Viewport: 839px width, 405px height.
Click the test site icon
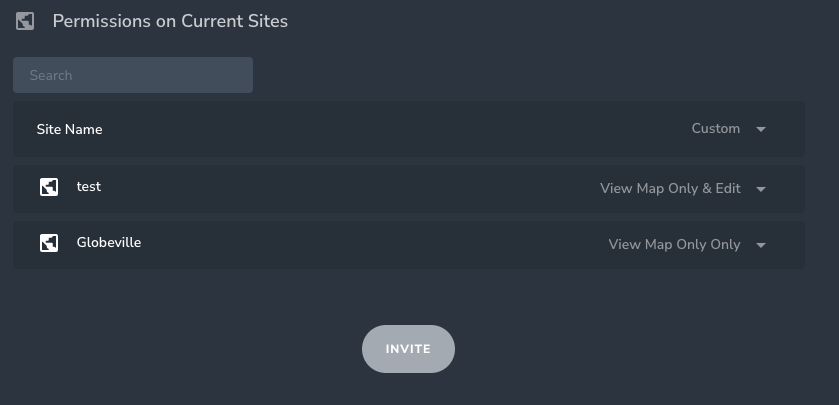coord(49,187)
